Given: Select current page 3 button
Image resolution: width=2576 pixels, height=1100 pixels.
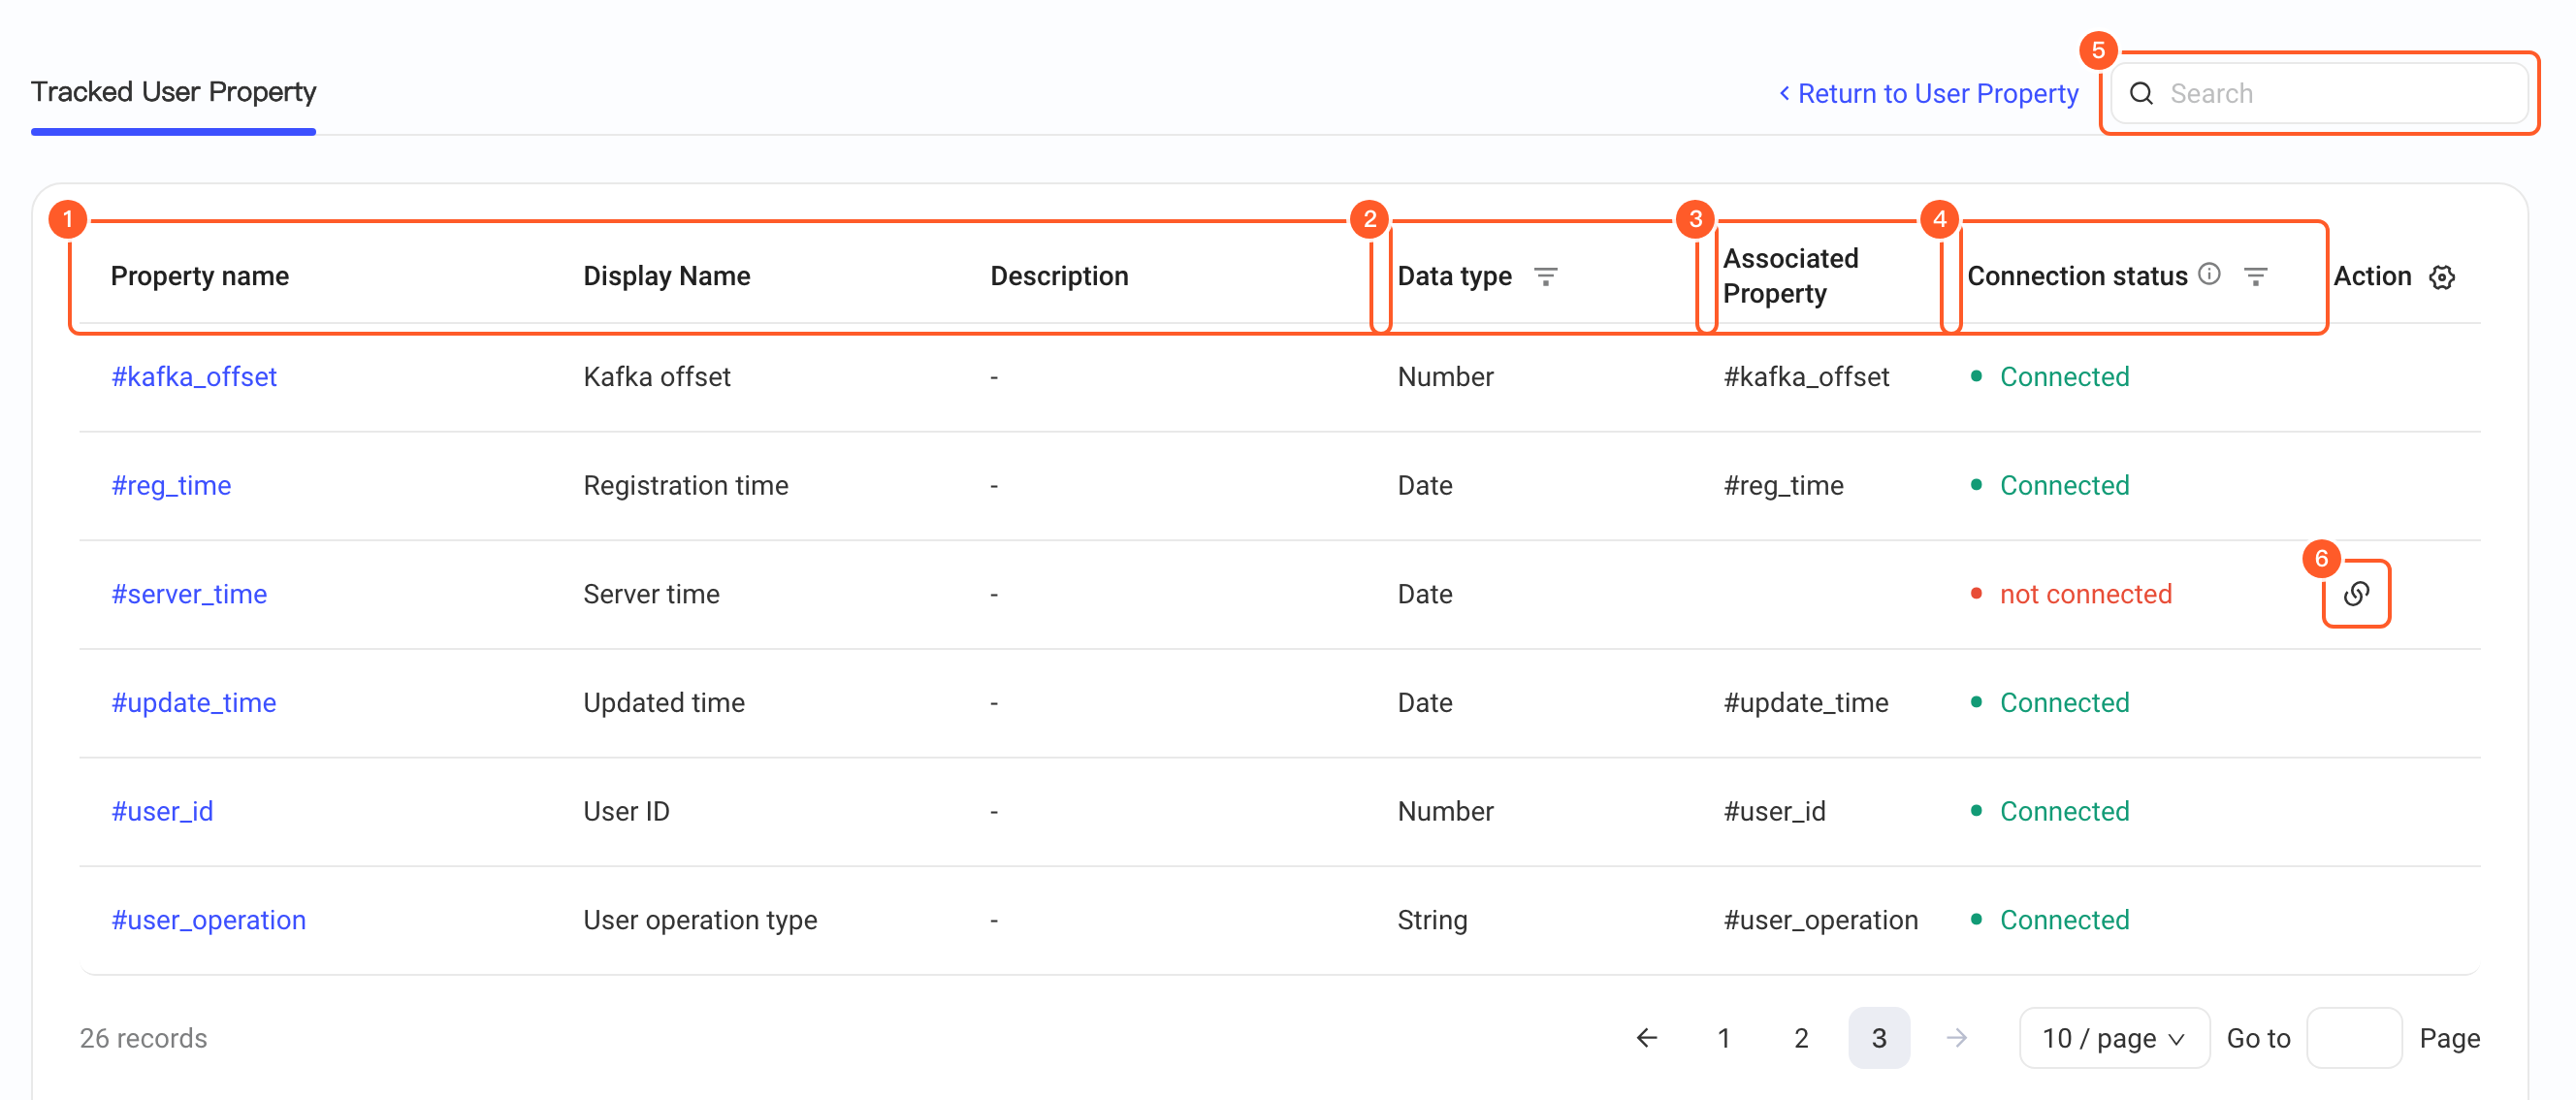Looking at the screenshot, I should tap(1879, 1038).
